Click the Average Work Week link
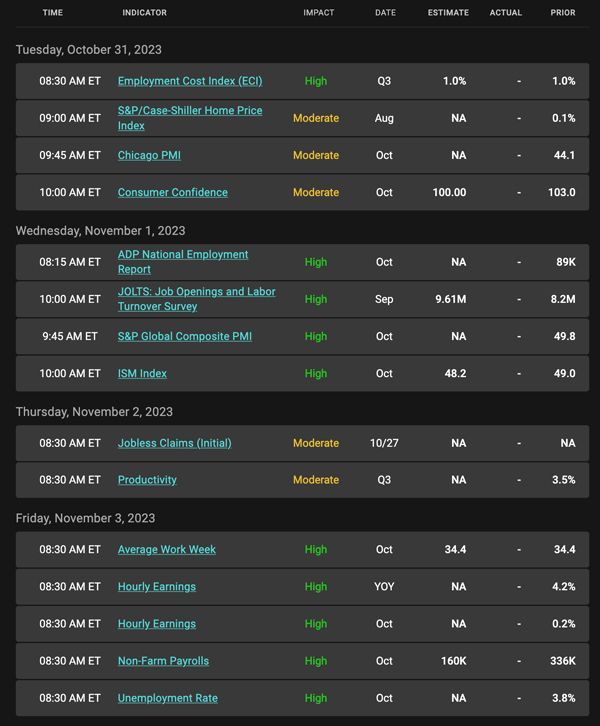600x726 pixels. tap(167, 550)
